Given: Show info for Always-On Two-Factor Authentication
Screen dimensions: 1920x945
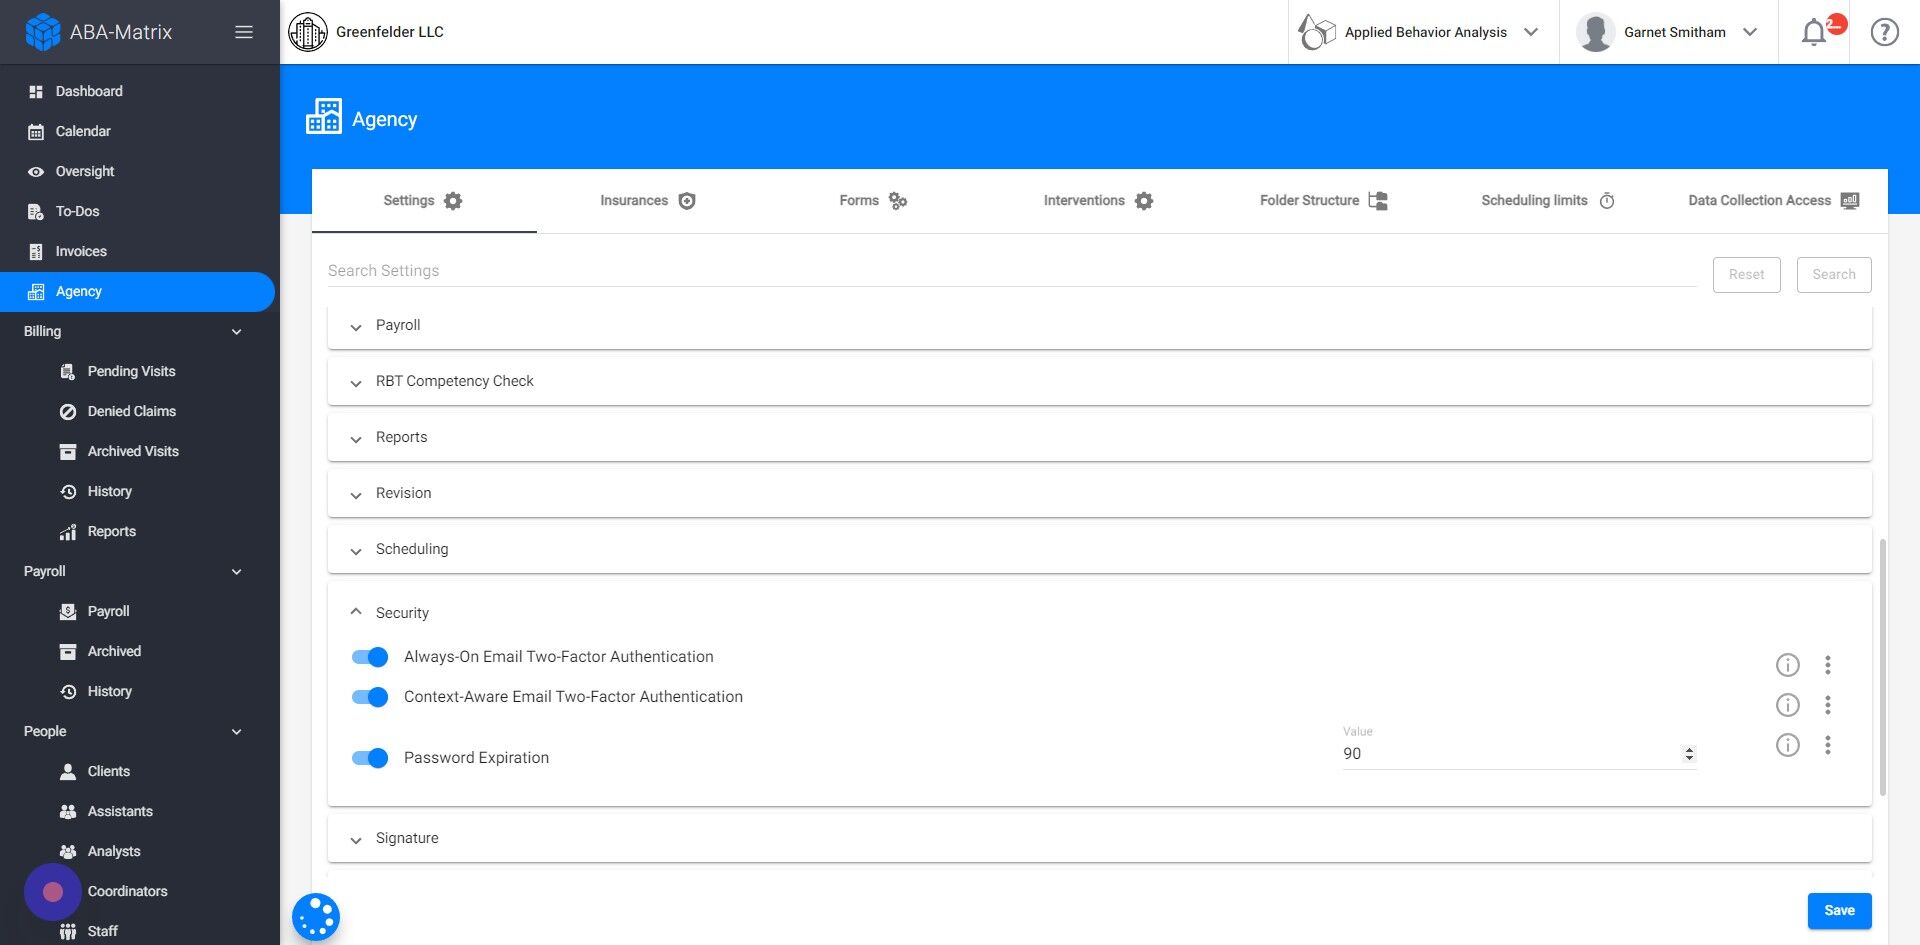Looking at the screenshot, I should 1787,665.
